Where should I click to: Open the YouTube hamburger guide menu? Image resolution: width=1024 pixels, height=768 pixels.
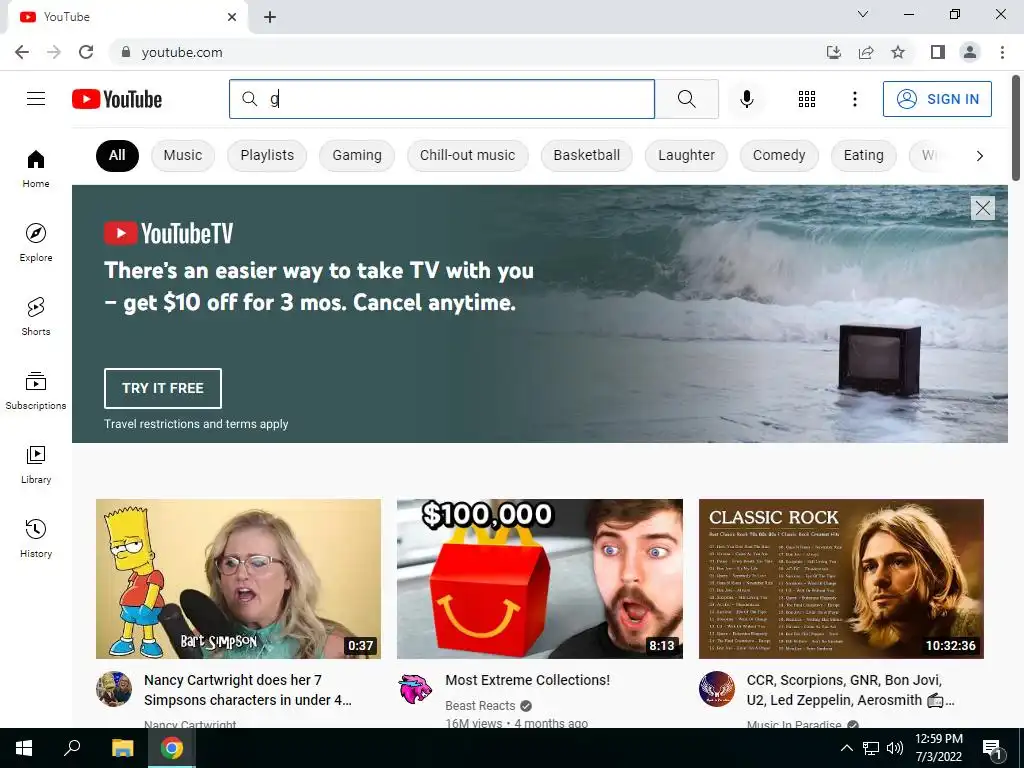click(36, 99)
